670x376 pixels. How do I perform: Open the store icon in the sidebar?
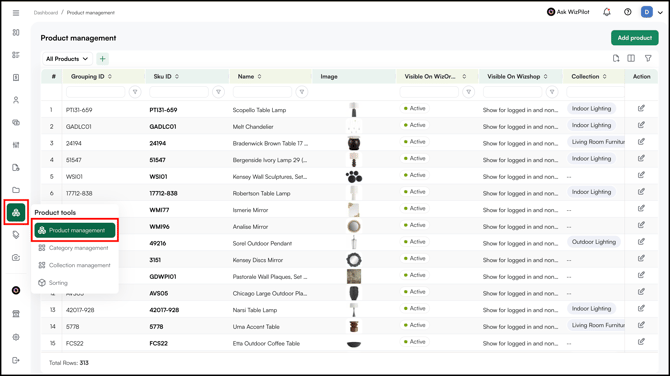click(16, 314)
